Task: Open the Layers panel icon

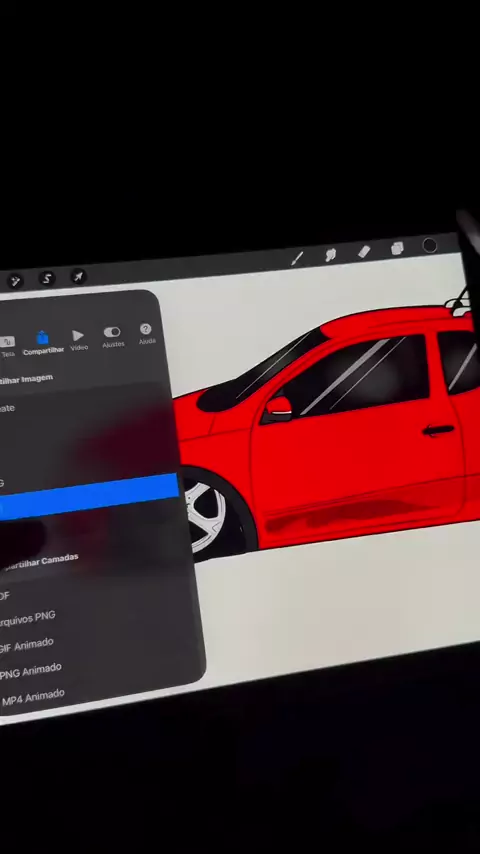Action: click(x=397, y=248)
